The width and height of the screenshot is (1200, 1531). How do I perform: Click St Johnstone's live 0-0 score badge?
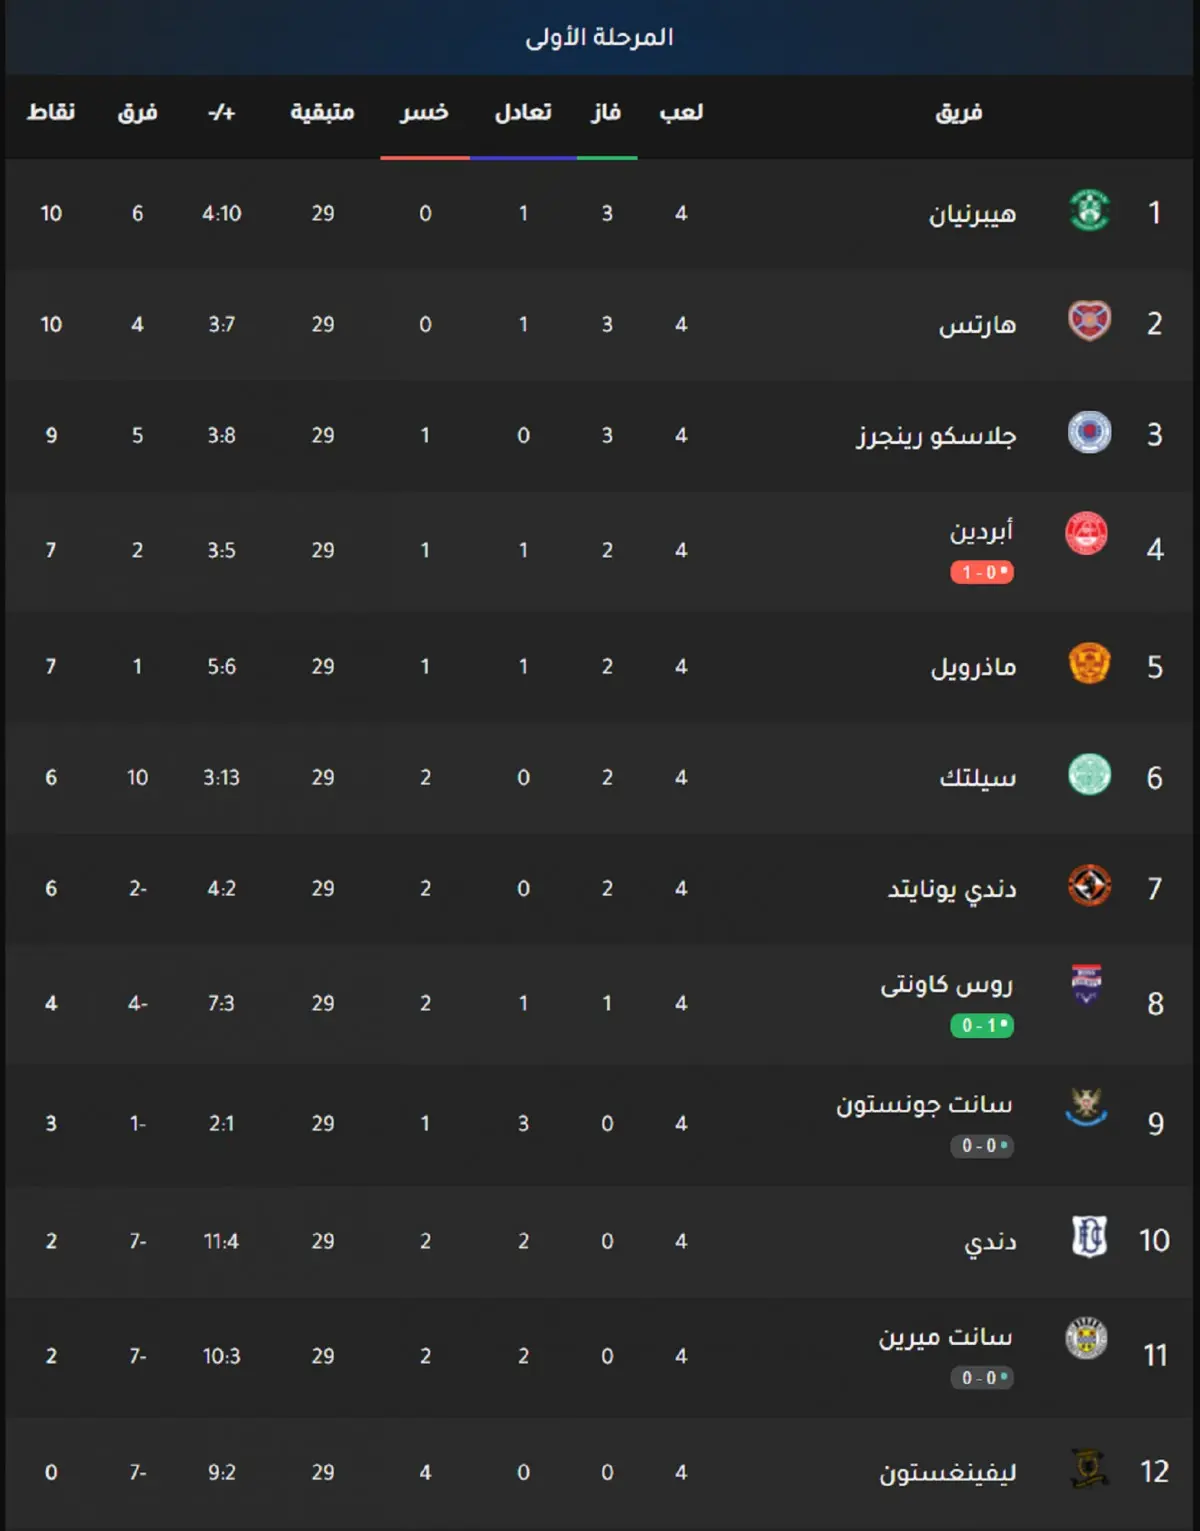point(982,1145)
